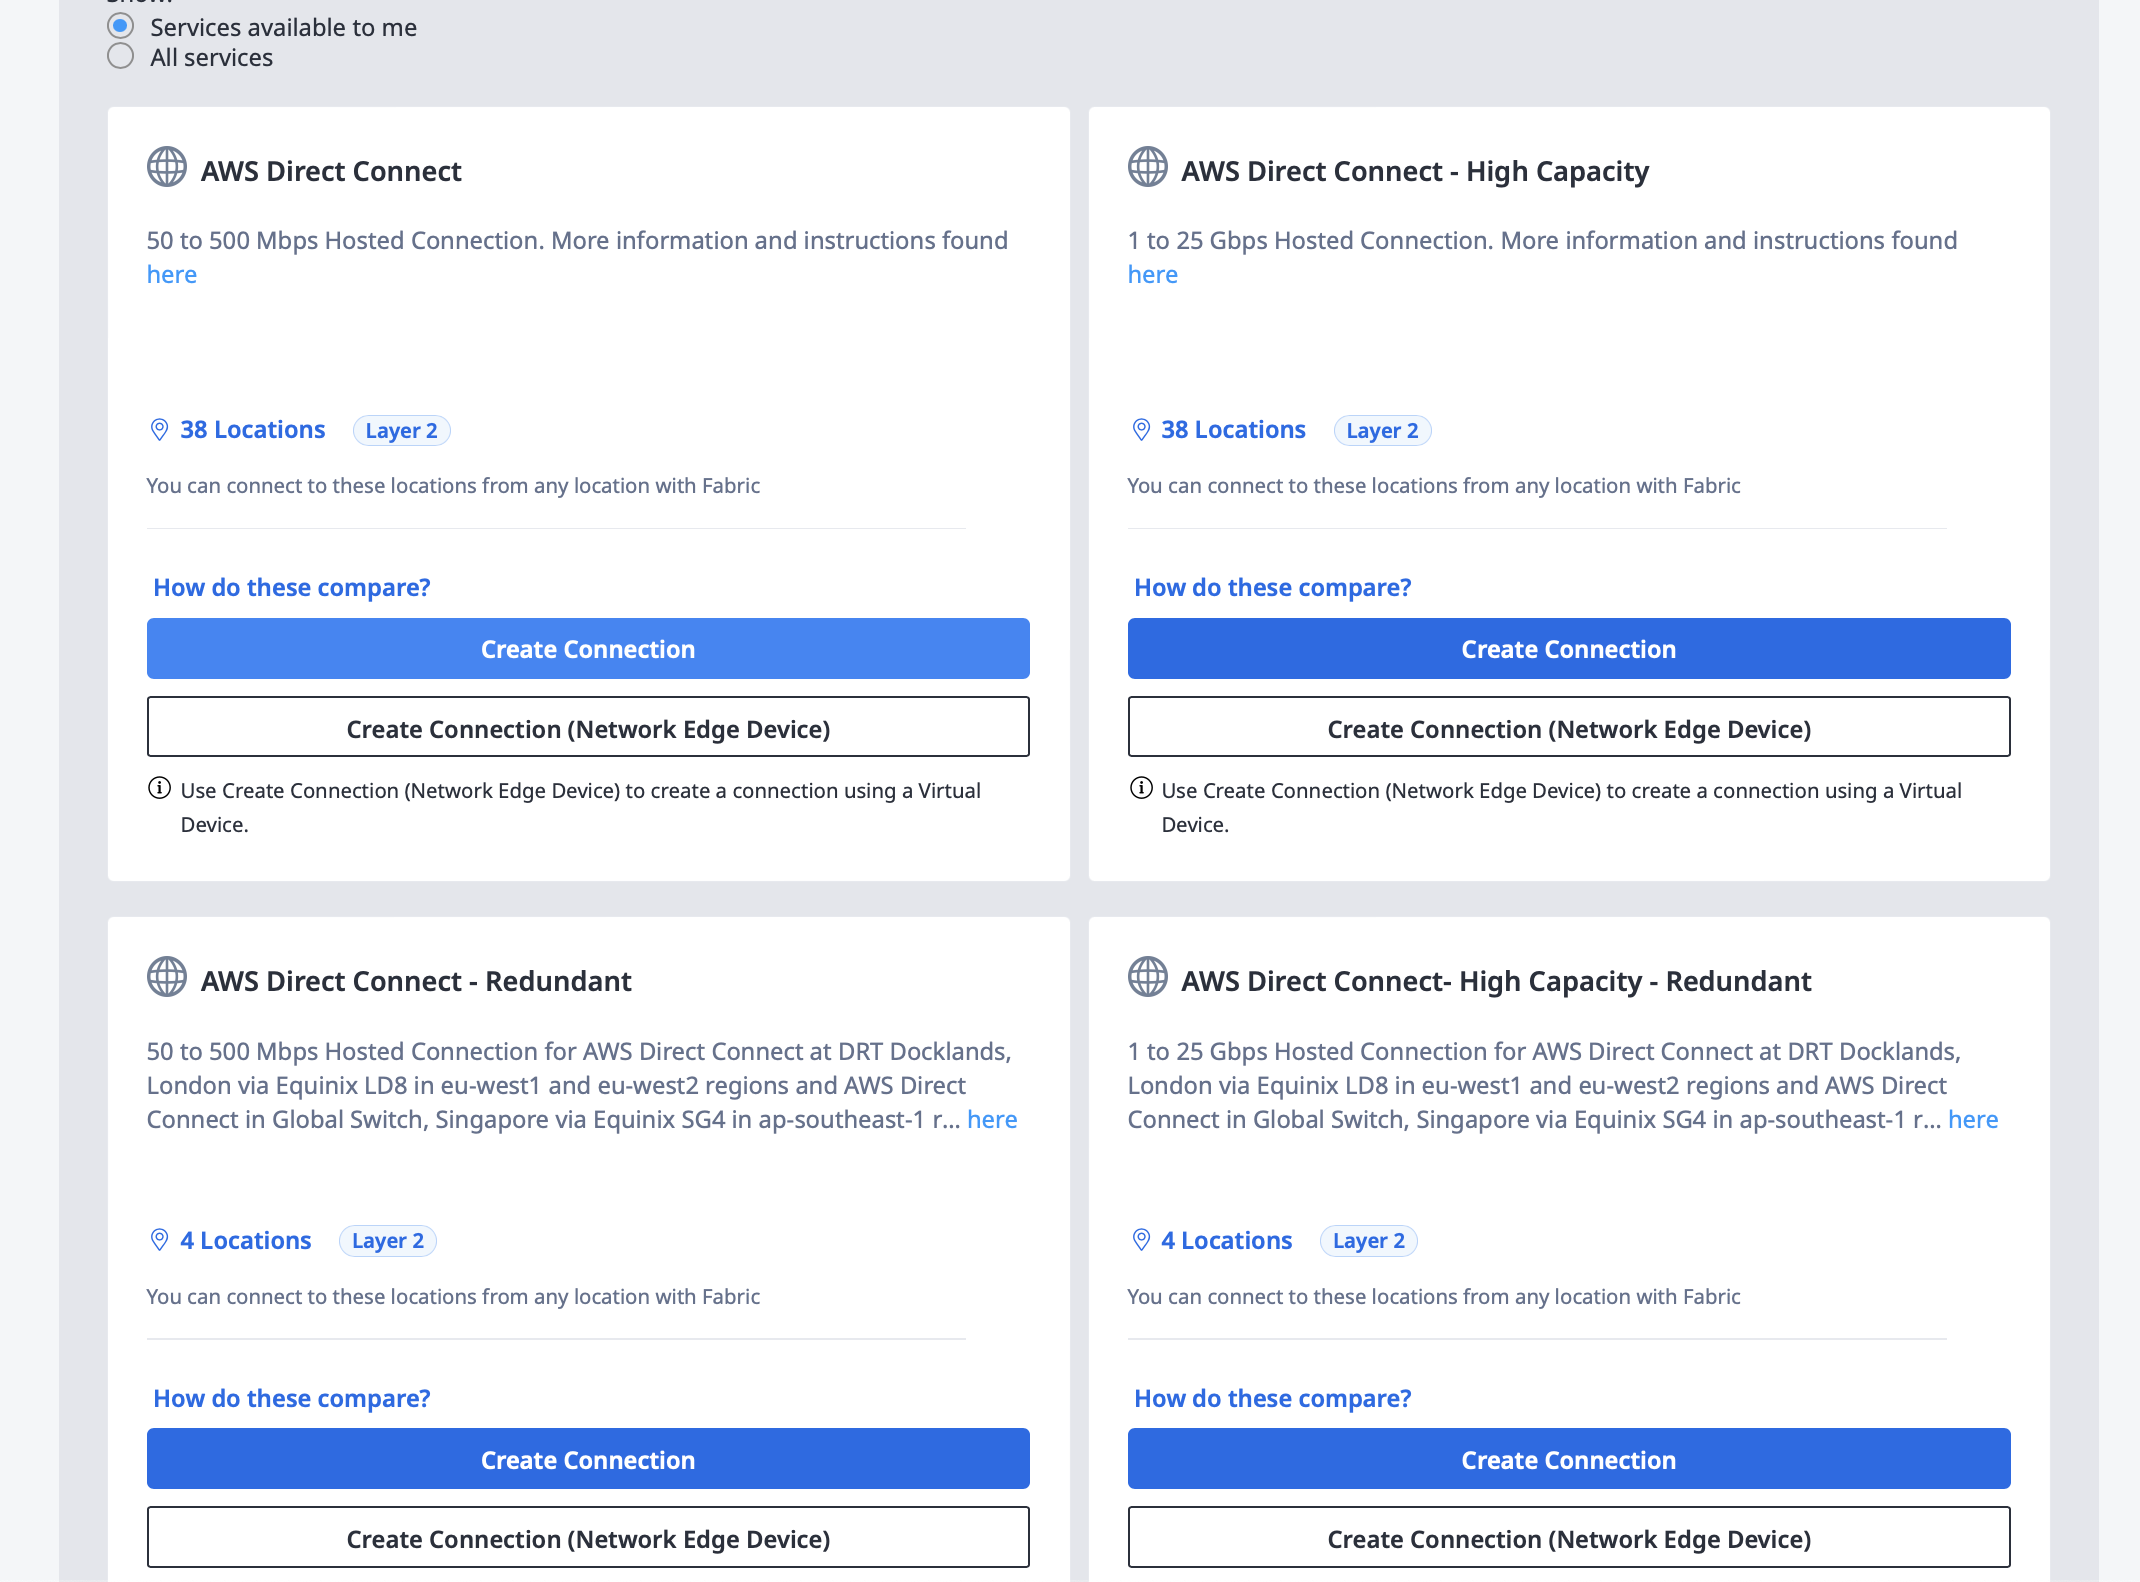Click globe icon for AWS Direct Connect - Redundant
Screen dimensions: 2140x1582
167,977
